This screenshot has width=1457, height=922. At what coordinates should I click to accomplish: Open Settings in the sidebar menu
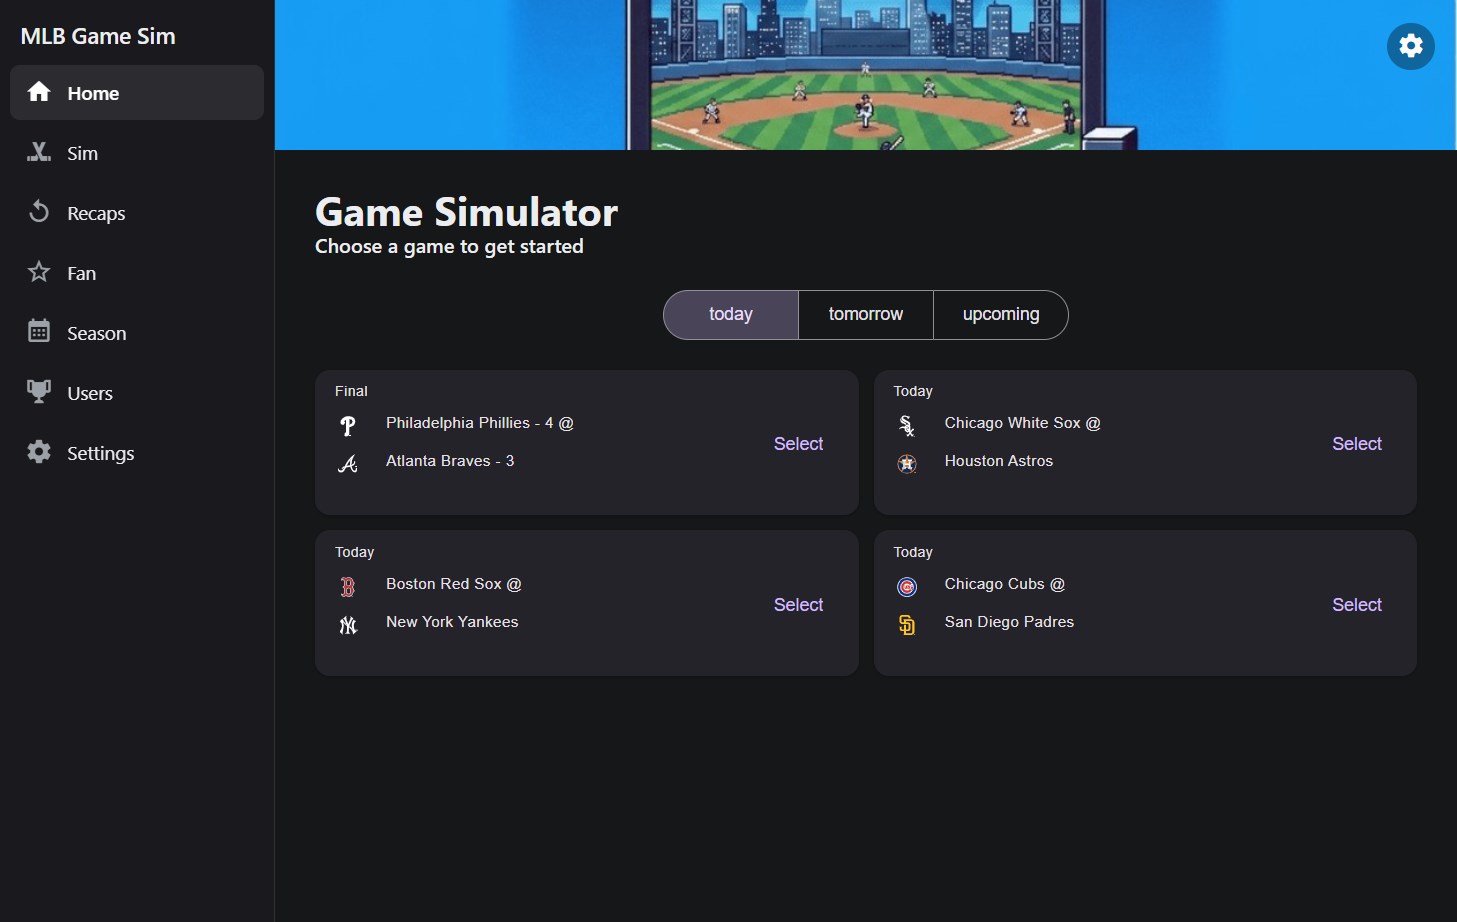pos(137,453)
